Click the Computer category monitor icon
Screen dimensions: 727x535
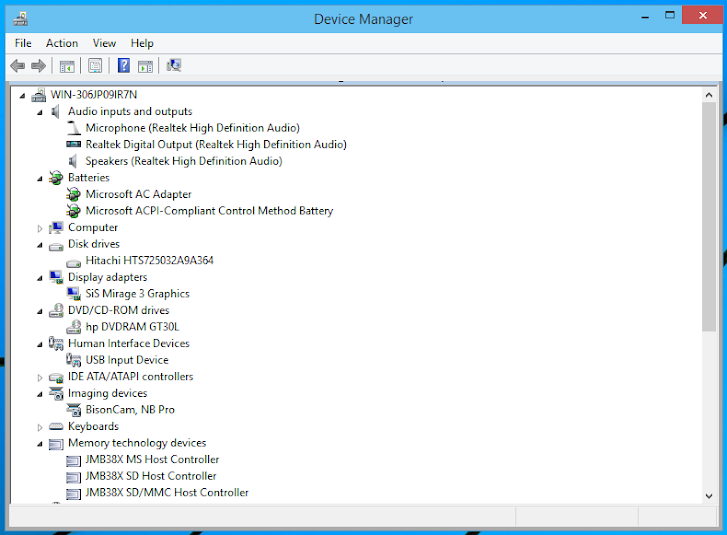click(56, 228)
